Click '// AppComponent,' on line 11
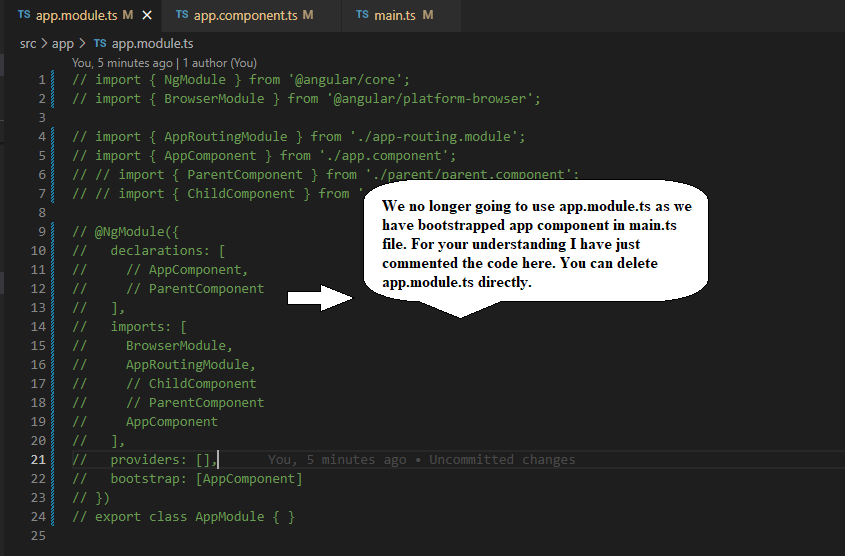The width and height of the screenshot is (849, 556). coord(187,270)
